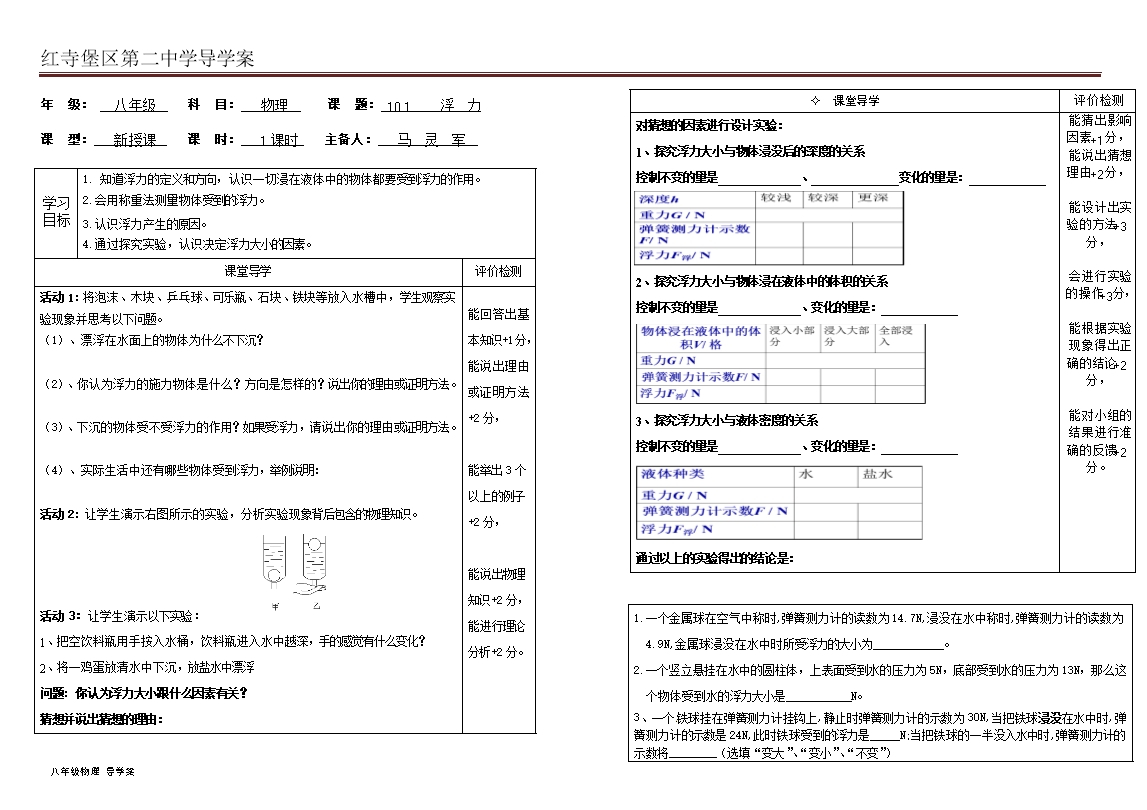Click the 通过以上的实验得出的结论是 line

(x=715, y=558)
